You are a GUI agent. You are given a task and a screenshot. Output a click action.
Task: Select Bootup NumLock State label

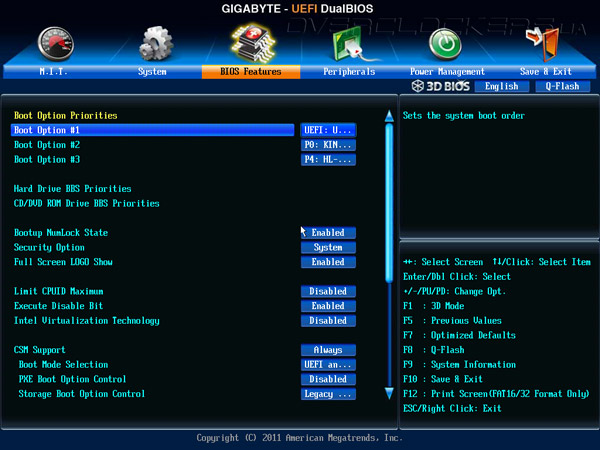pos(61,233)
